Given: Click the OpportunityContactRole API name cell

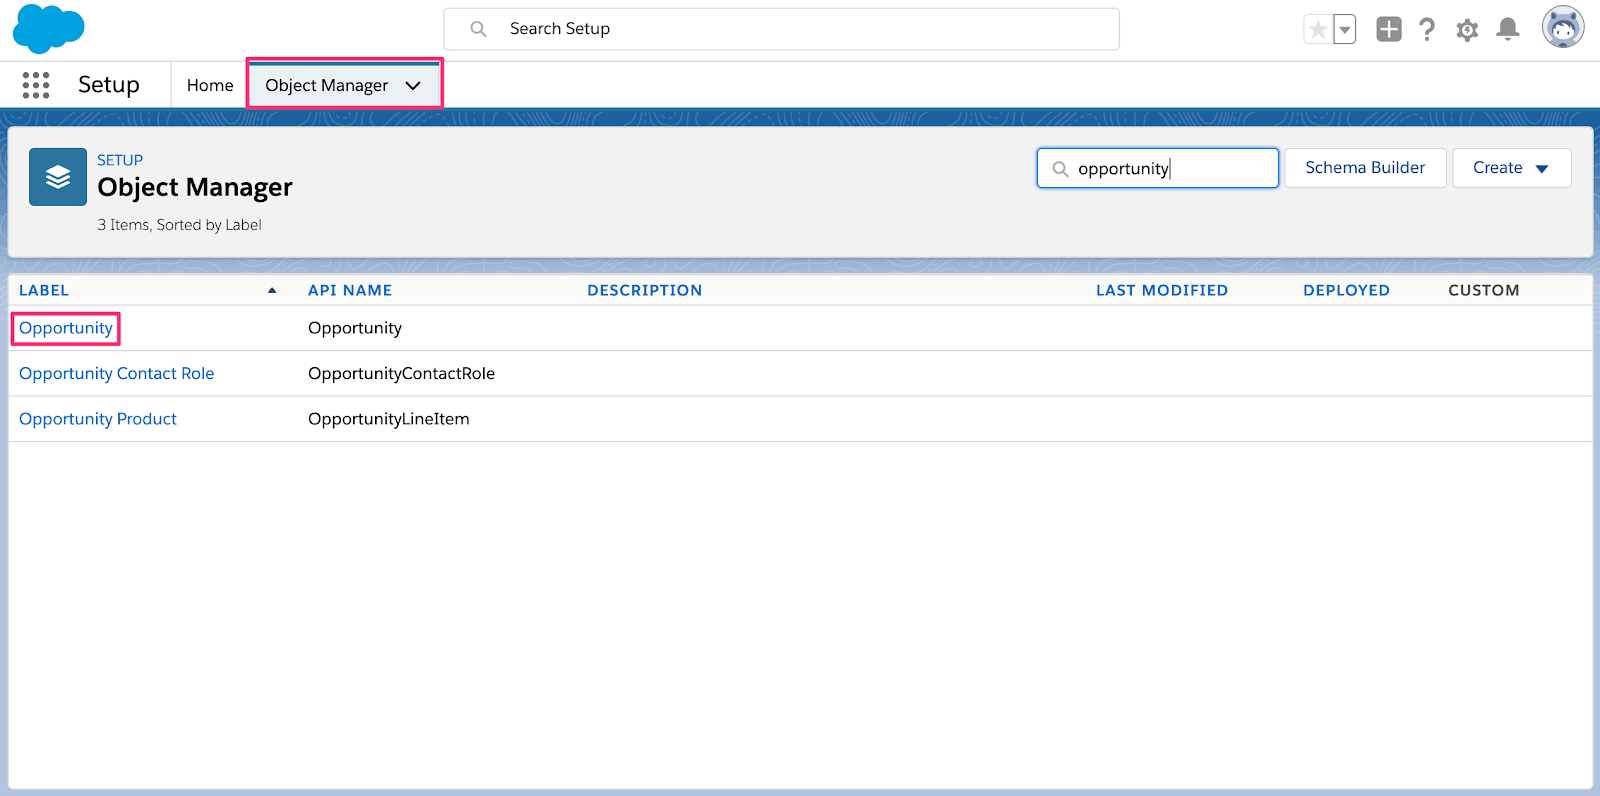Looking at the screenshot, I should click(x=401, y=373).
